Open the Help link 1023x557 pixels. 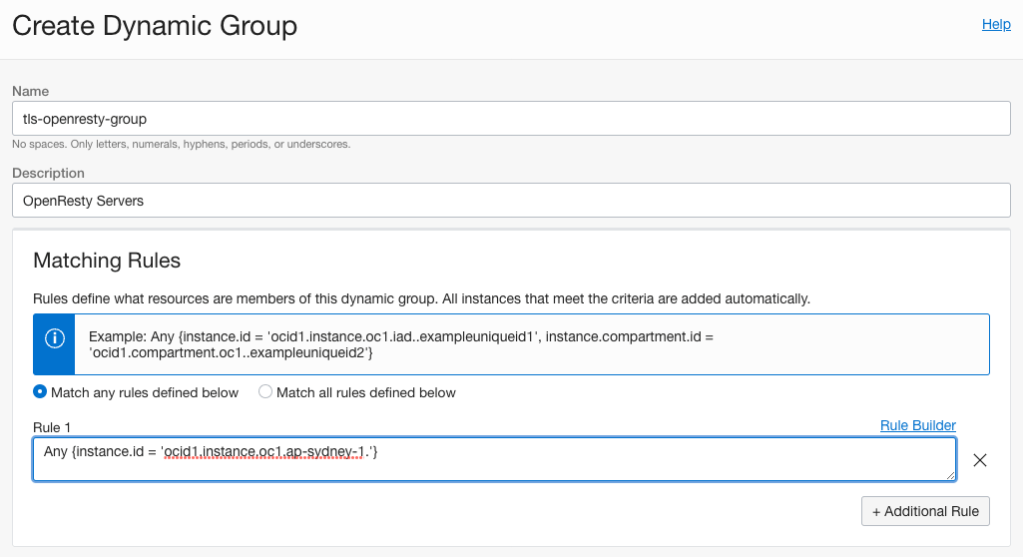(x=995, y=24)
